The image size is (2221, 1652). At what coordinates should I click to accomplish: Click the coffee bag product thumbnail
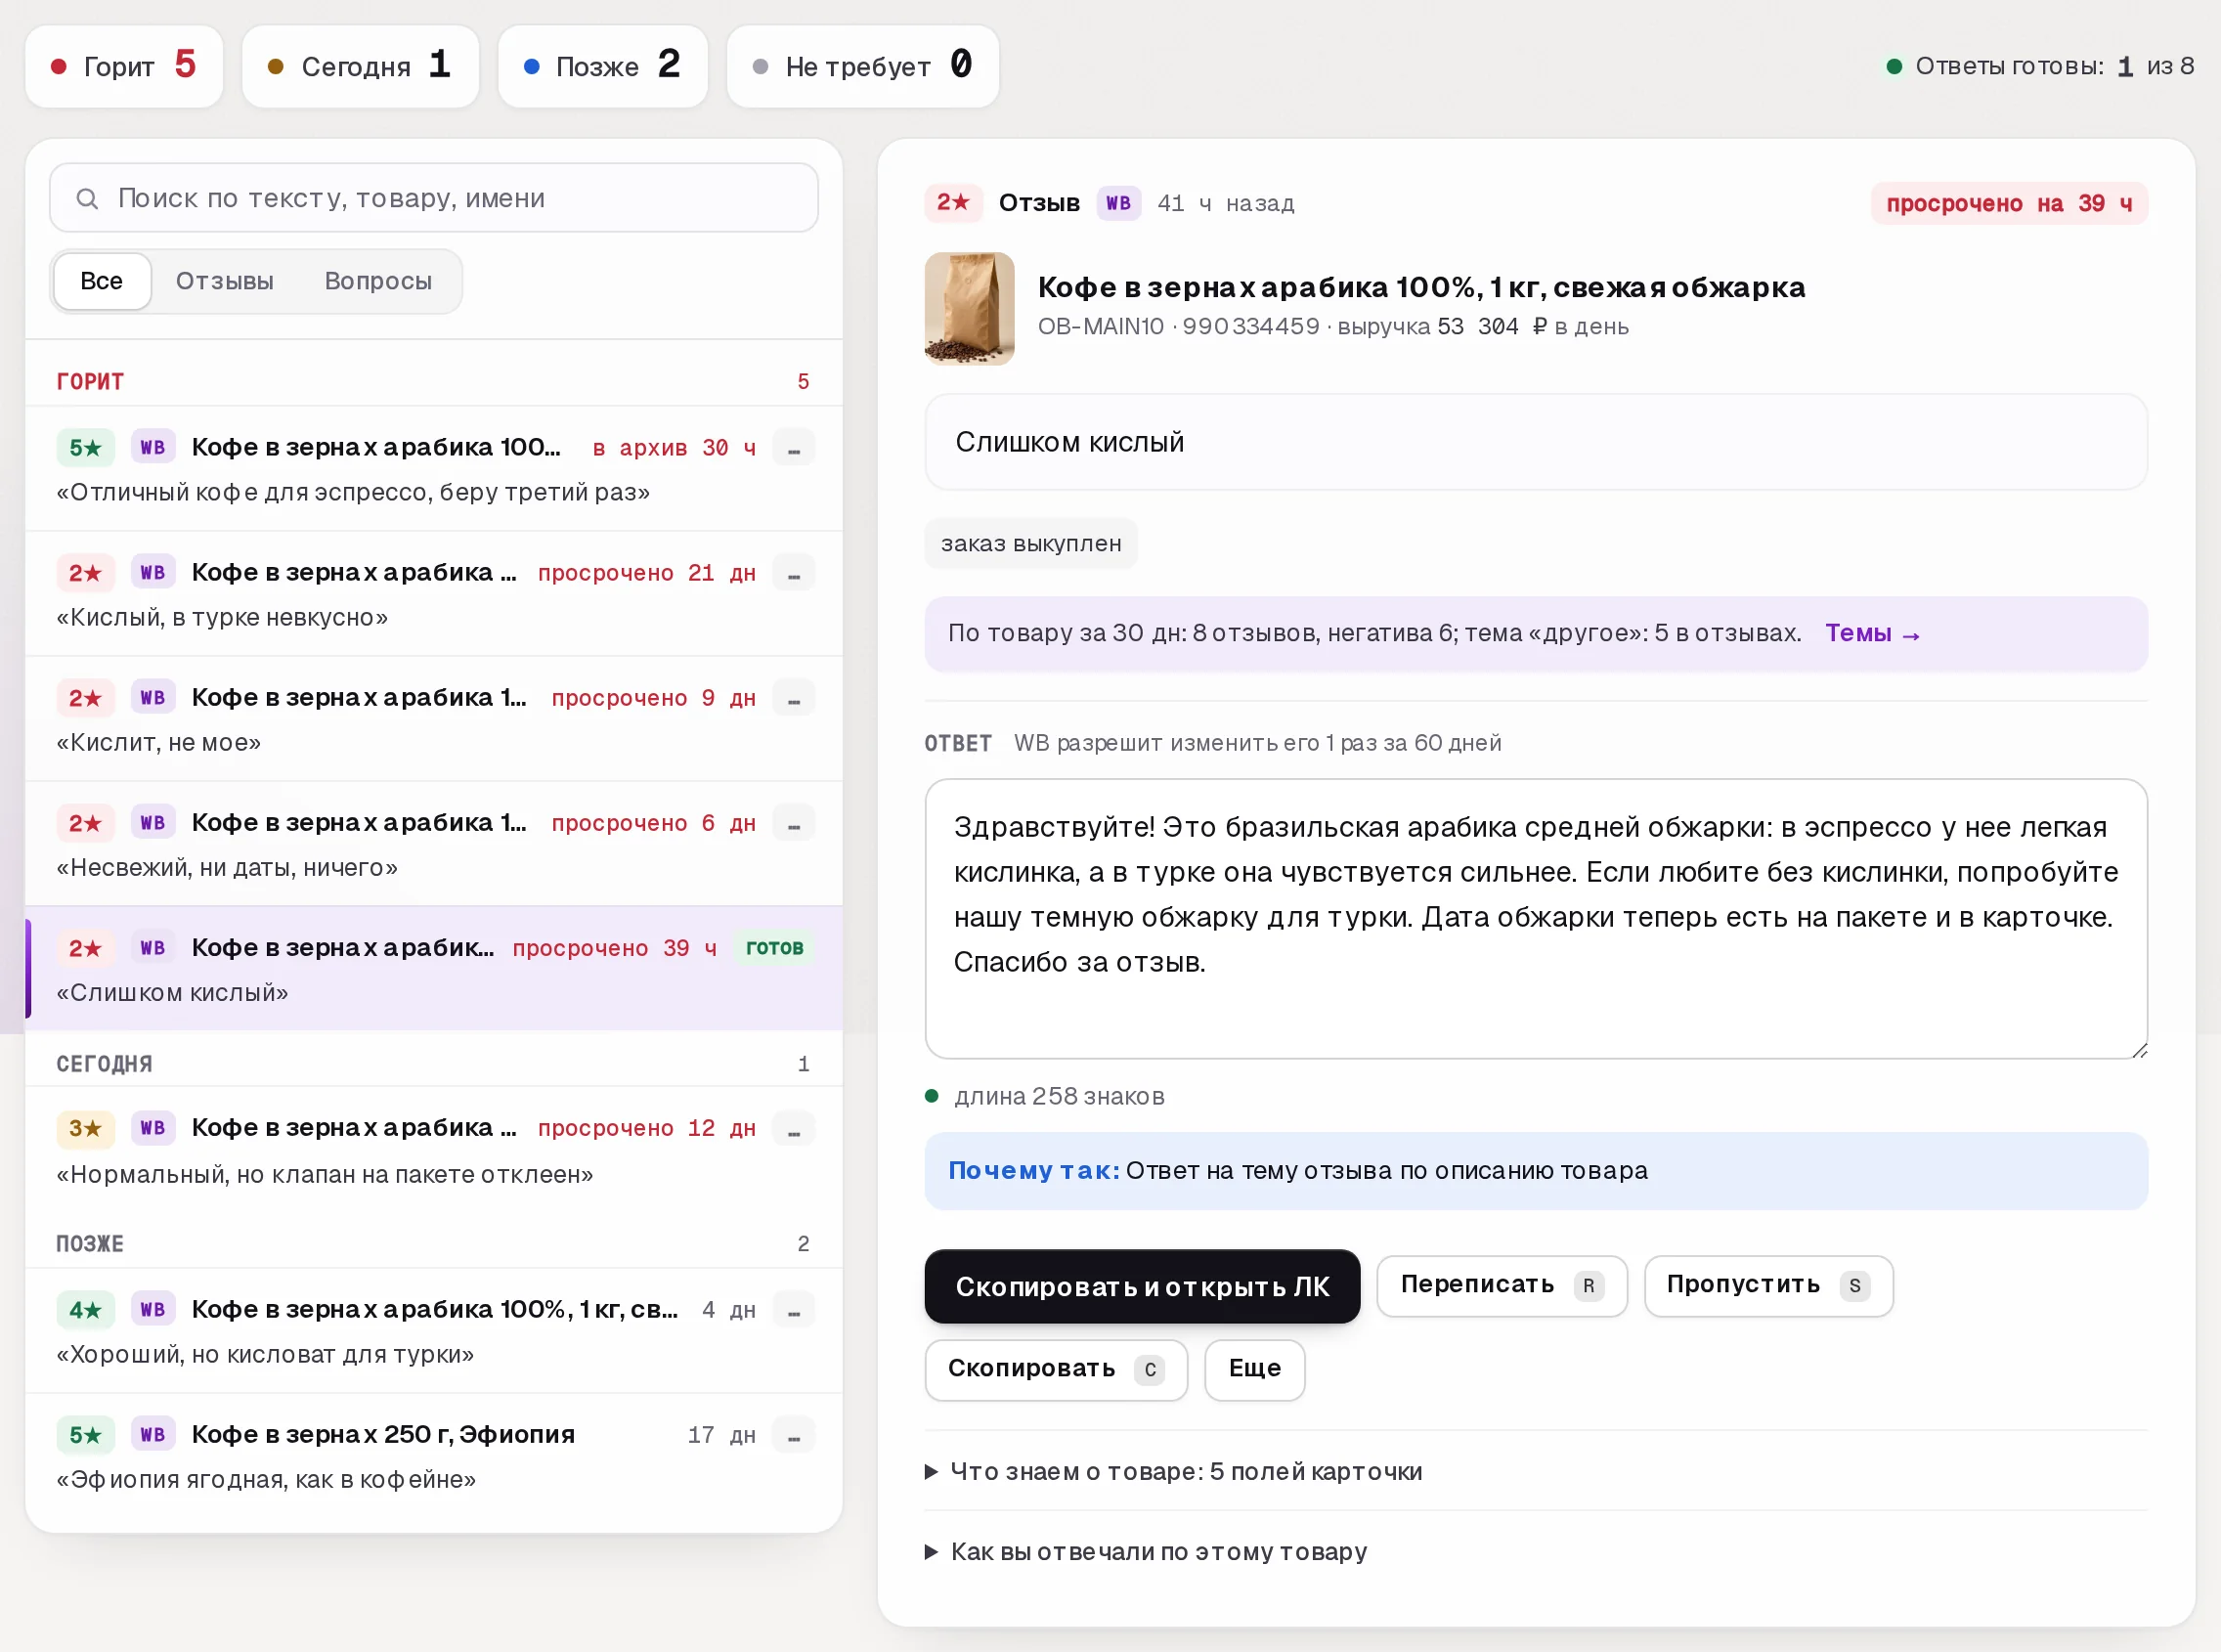pyautogui.click(x=969, y=308)
